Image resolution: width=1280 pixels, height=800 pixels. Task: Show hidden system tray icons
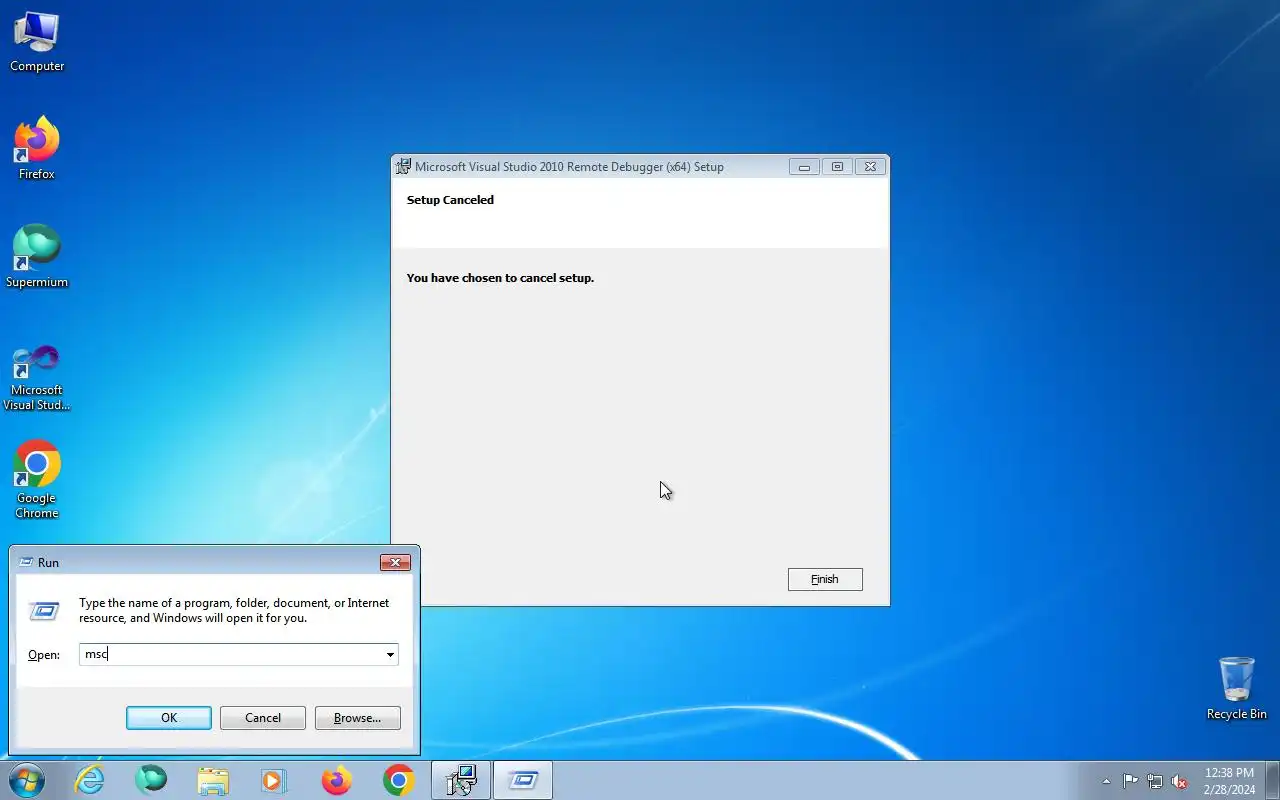coord(1106,781)
